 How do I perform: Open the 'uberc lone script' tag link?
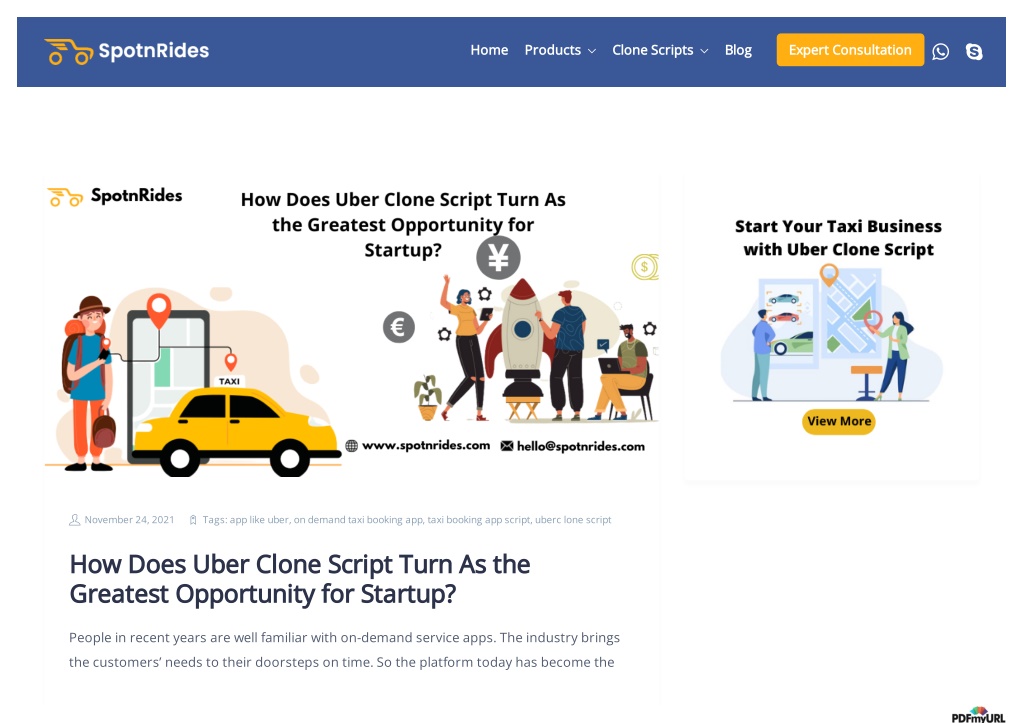(573, 520)
